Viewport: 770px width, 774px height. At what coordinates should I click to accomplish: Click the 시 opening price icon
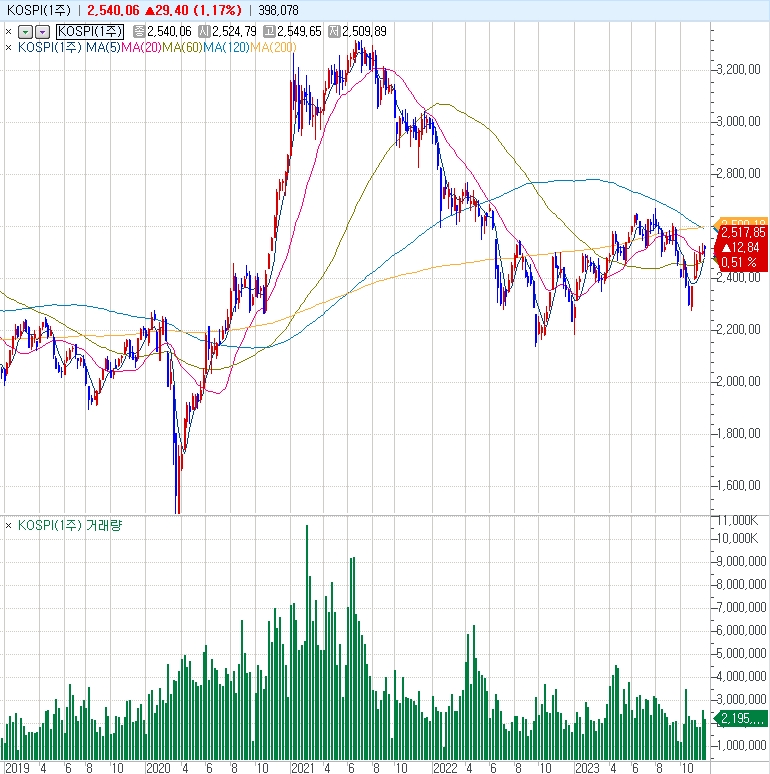click(204, 32)
